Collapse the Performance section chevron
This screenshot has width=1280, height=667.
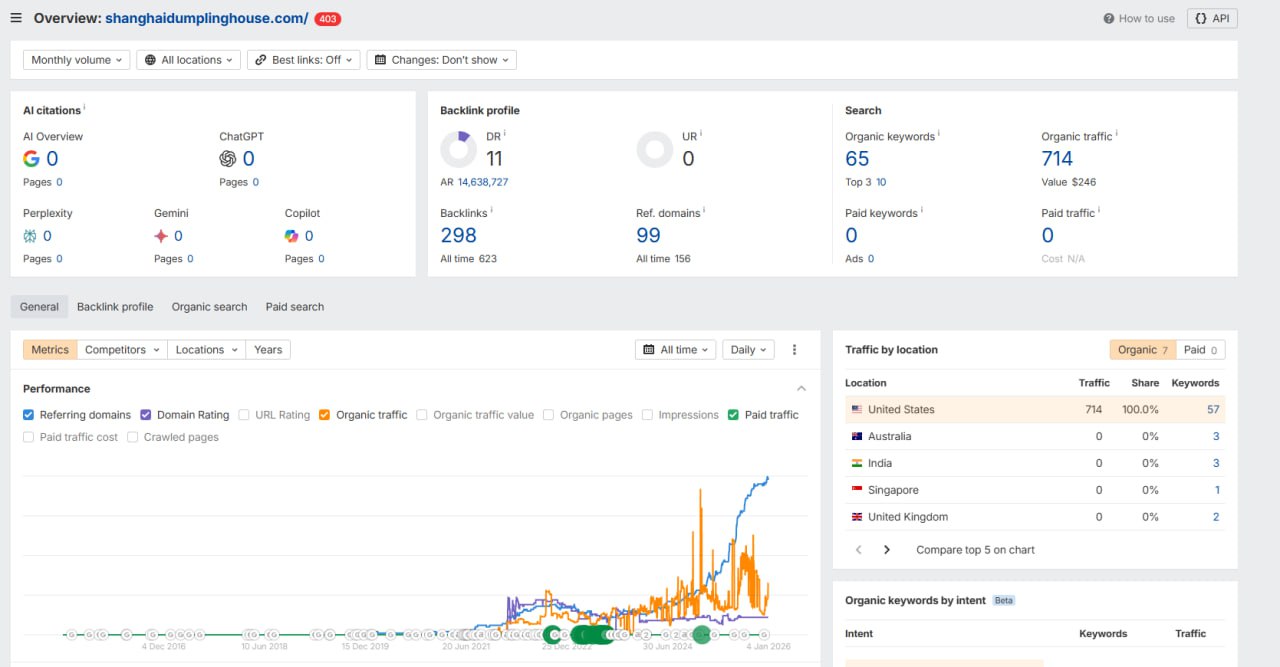coord(801,388)
